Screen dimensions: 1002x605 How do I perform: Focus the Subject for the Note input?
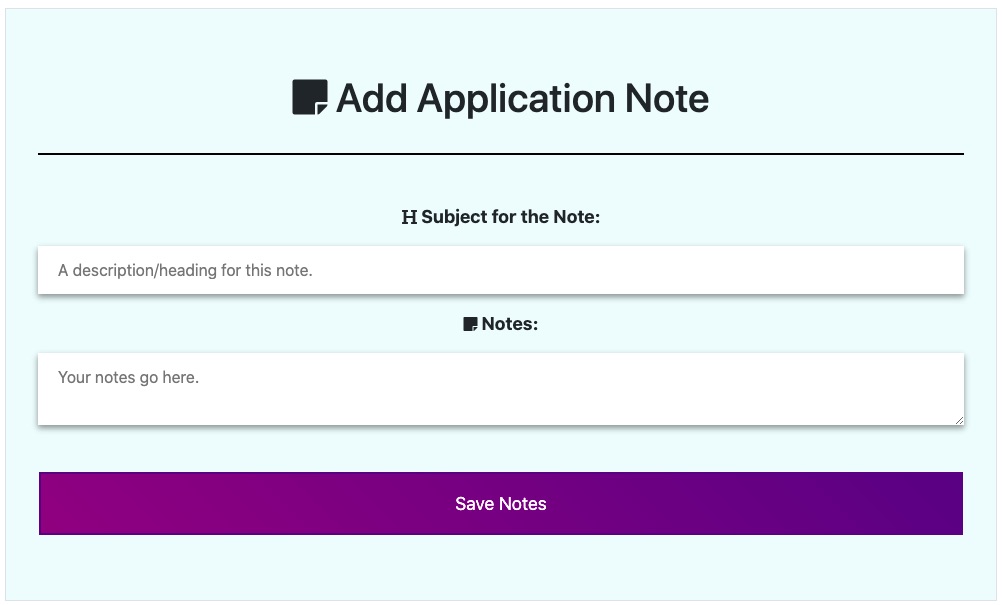tap(501, 270)
